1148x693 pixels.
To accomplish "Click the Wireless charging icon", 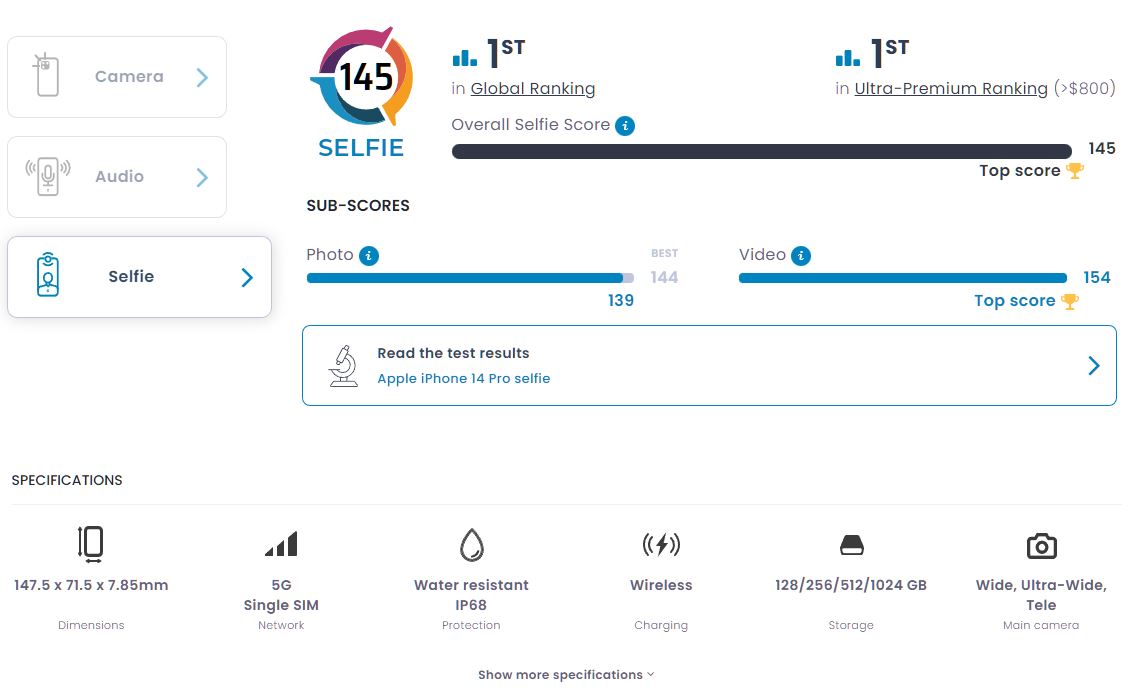I will (661, 544).
